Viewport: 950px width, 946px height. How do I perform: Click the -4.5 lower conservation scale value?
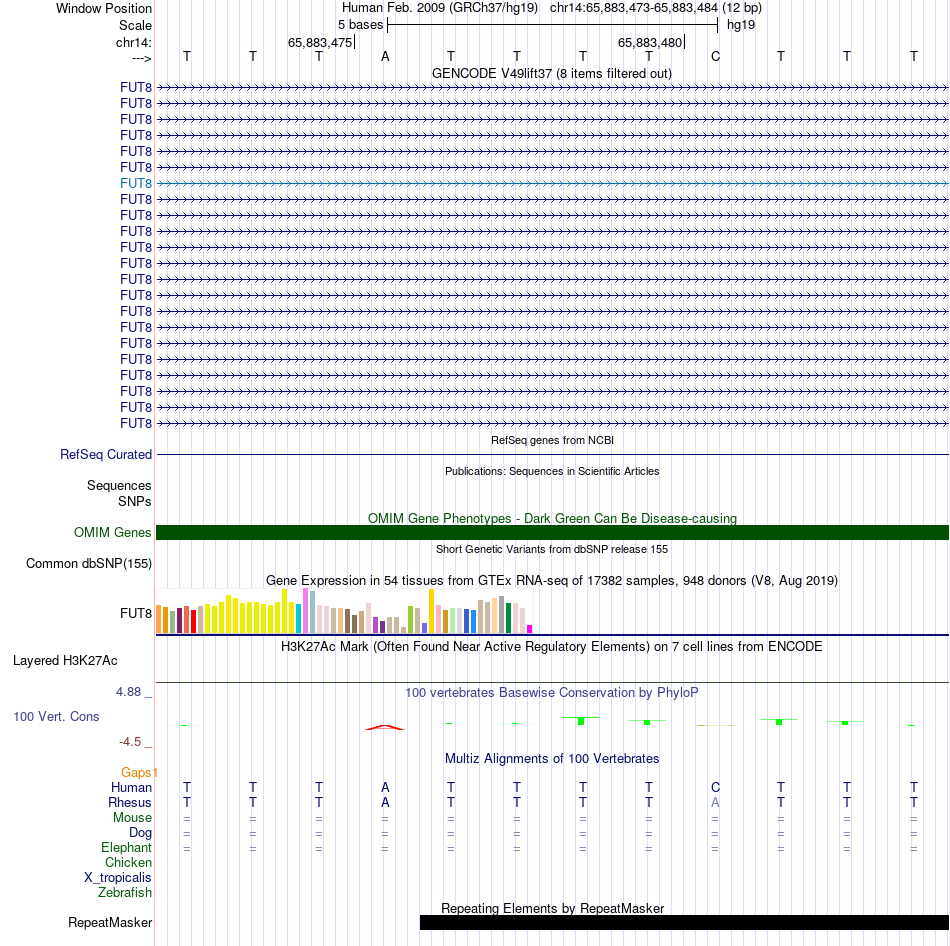click(130, 742)
